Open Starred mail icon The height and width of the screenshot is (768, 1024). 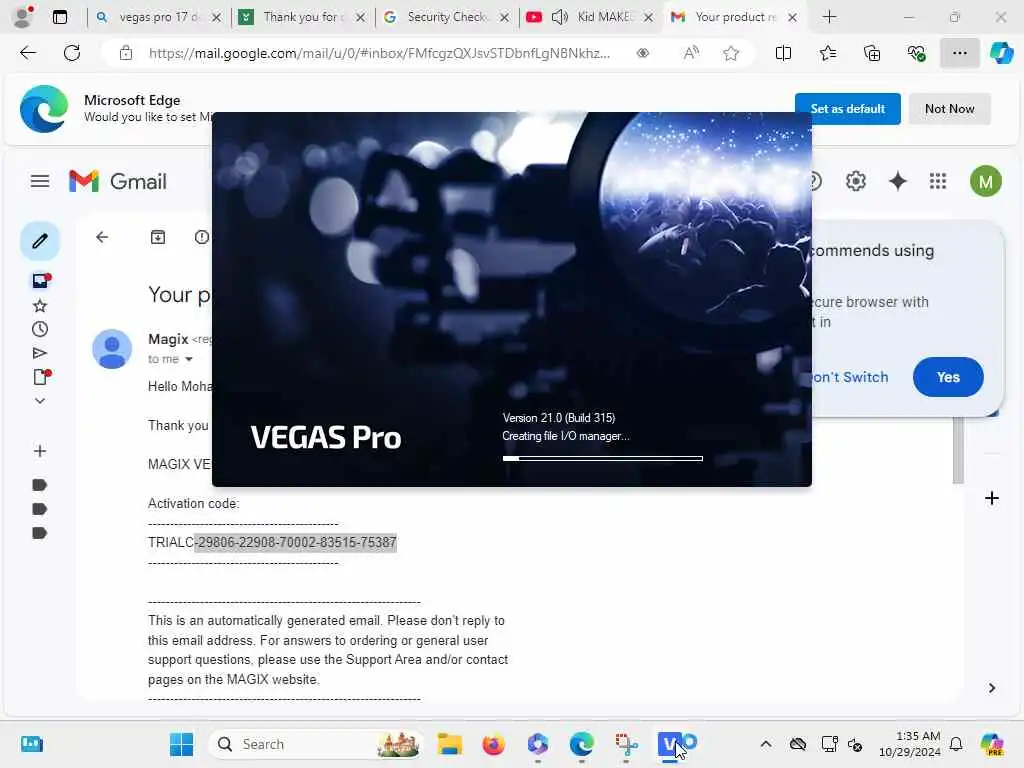click(x=40, y=305)
